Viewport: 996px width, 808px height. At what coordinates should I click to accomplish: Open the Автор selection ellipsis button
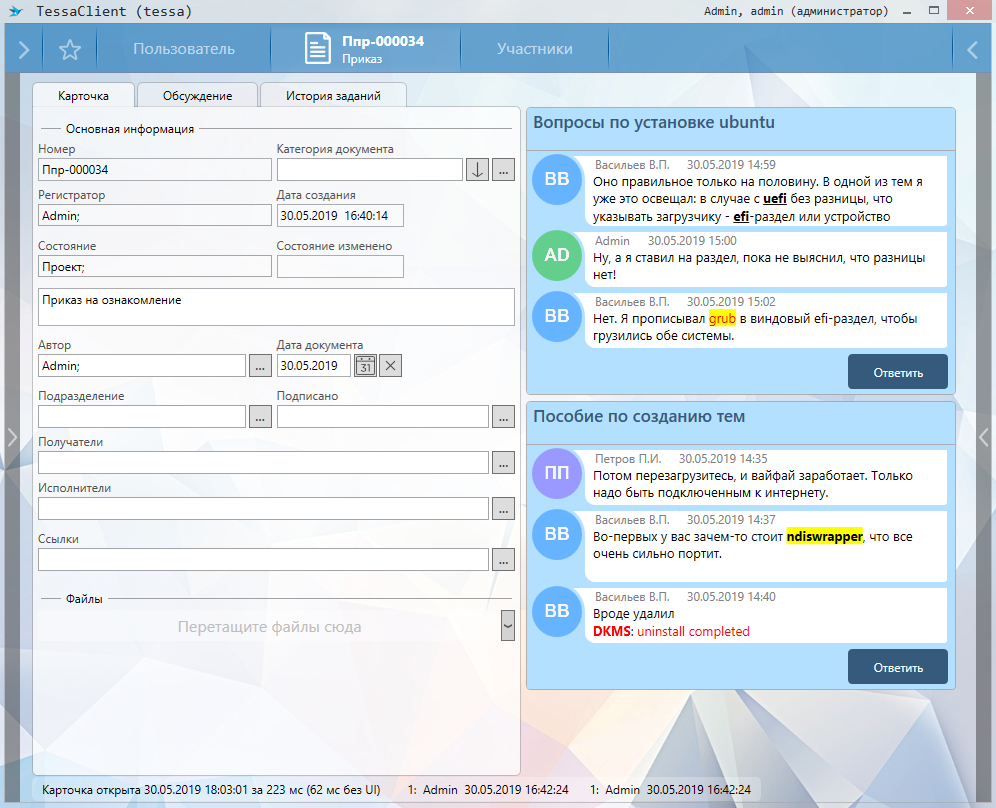point(259,366)
